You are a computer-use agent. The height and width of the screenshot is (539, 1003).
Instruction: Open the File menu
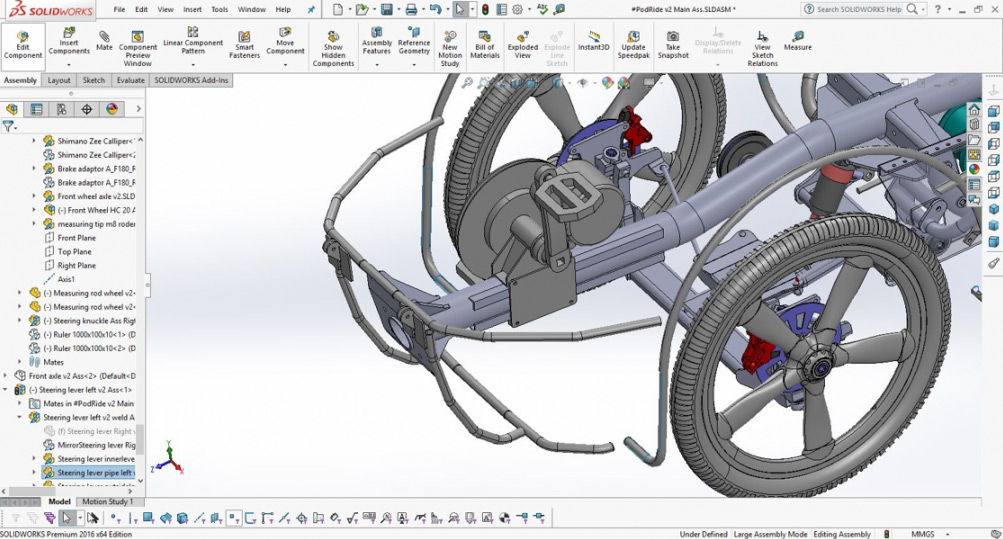click(x=119, y=10)
